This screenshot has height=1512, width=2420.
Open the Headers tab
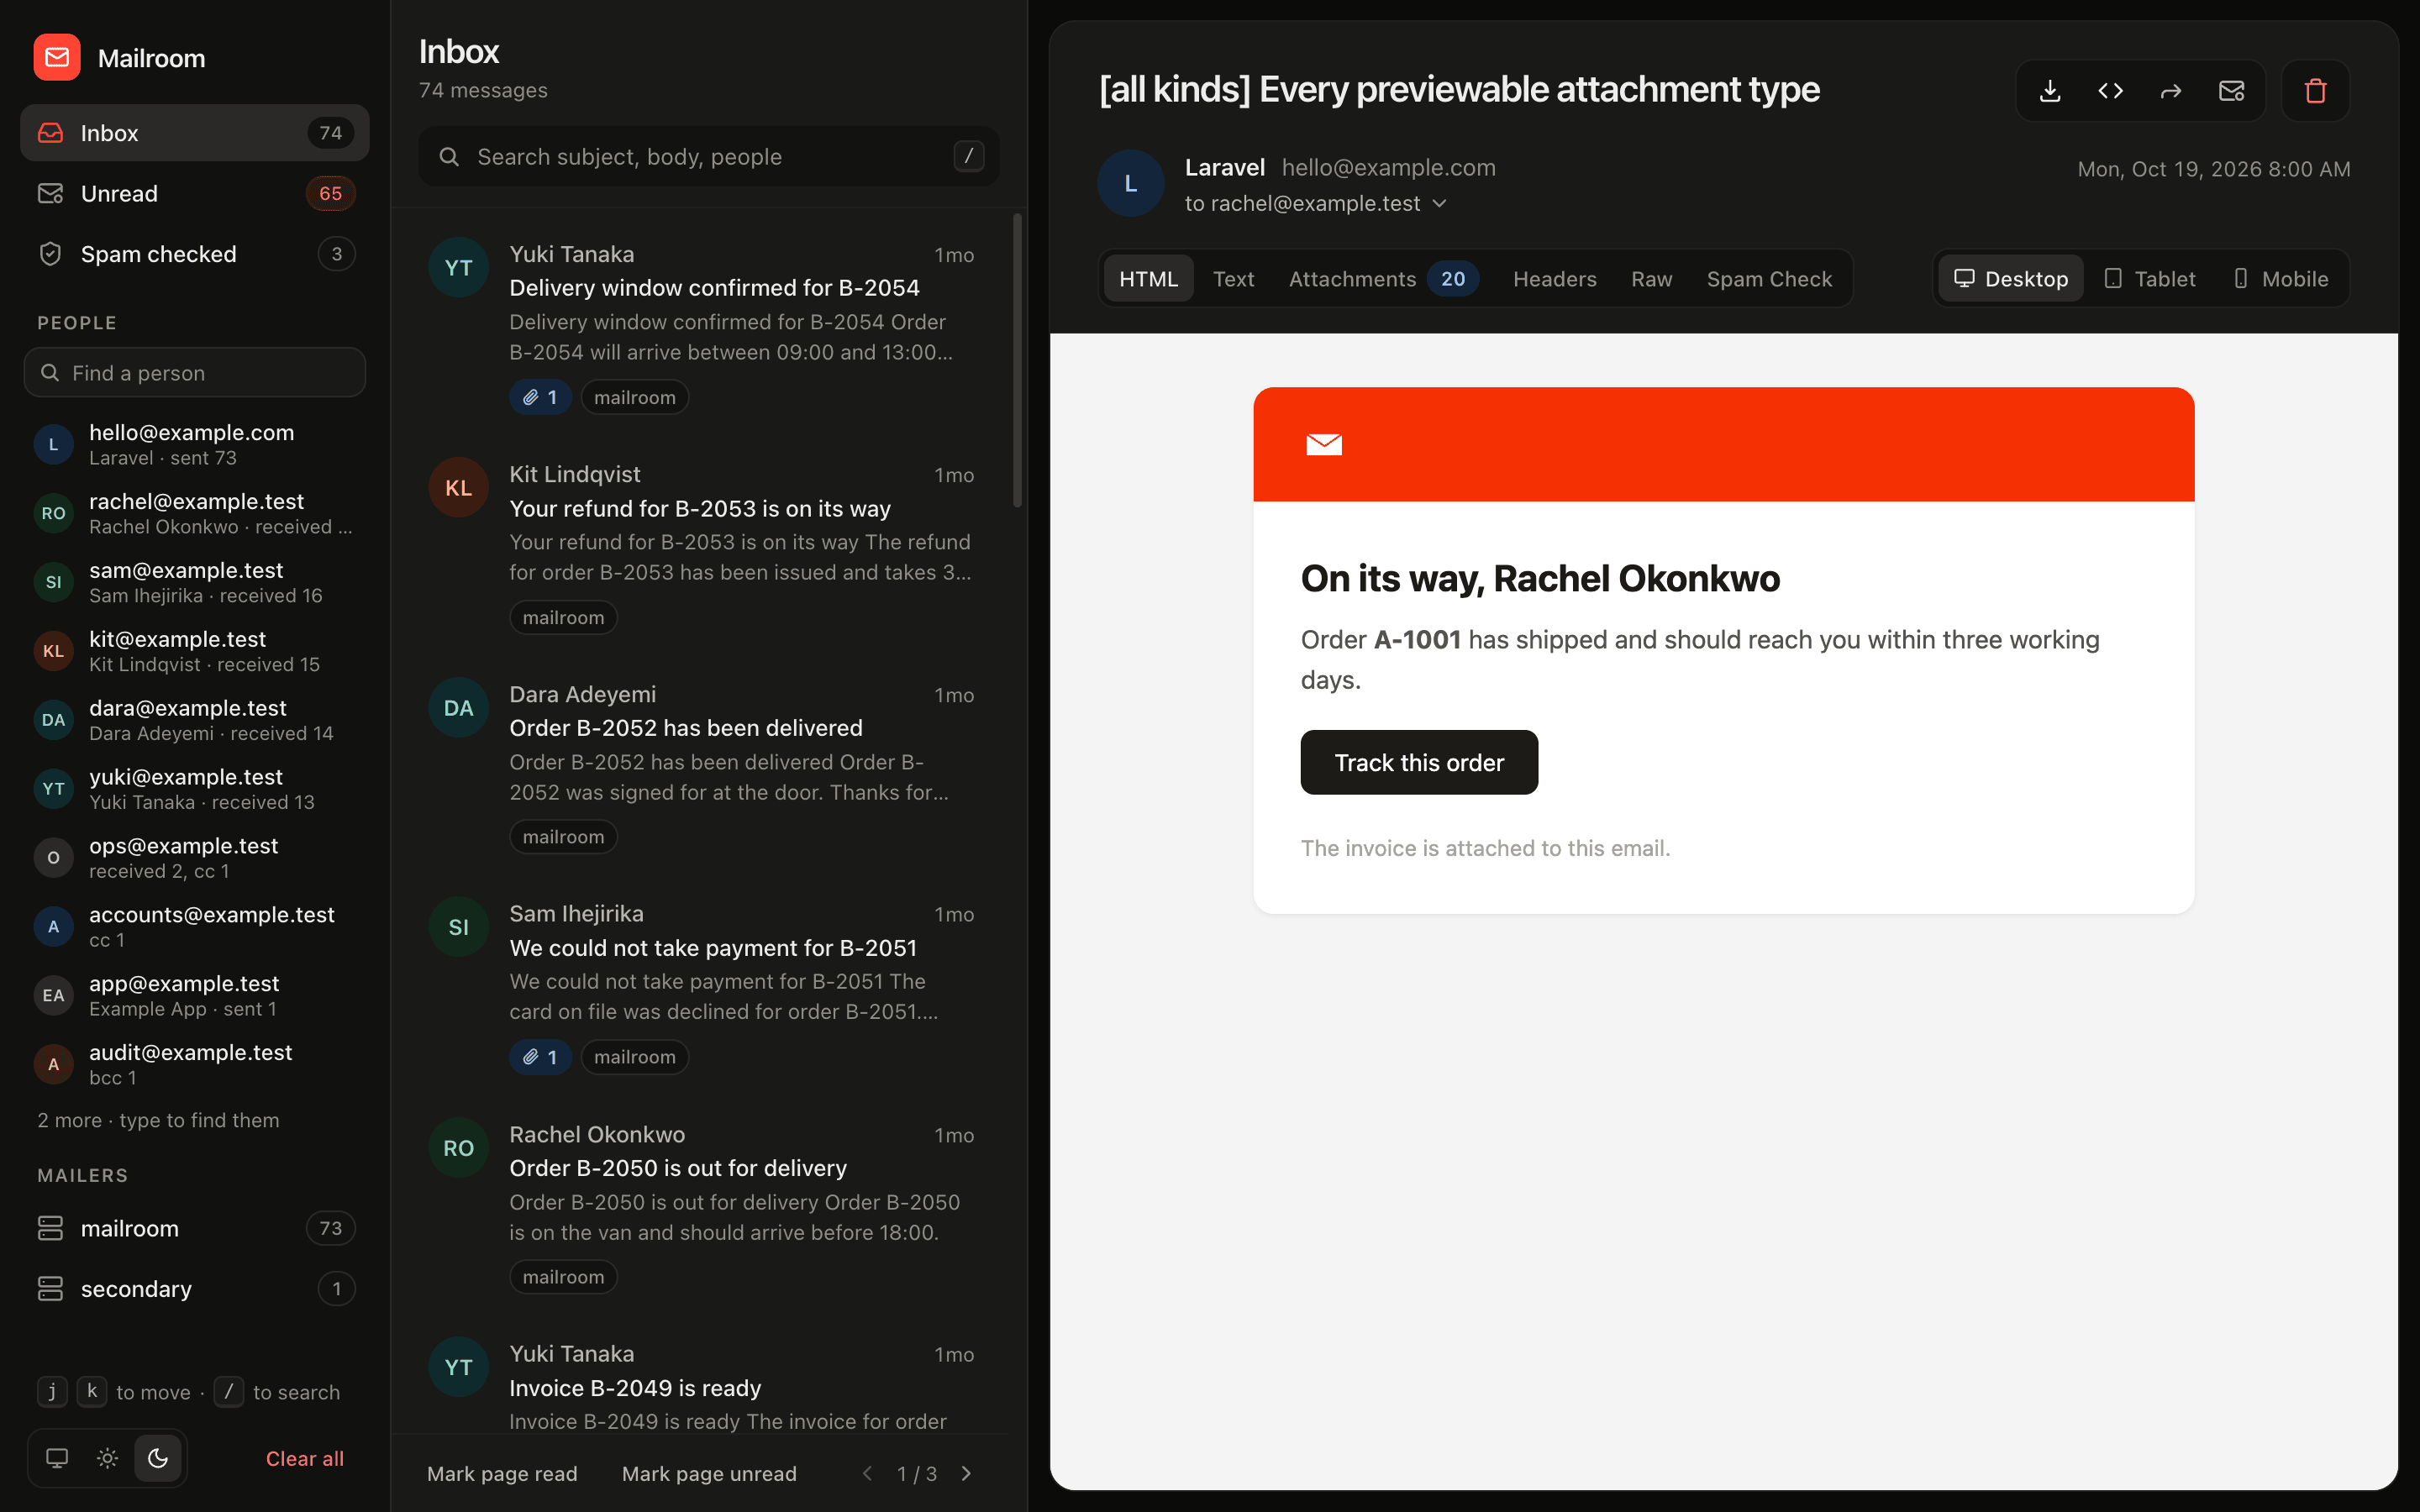pyautogui.click(x=1554, y=279)
